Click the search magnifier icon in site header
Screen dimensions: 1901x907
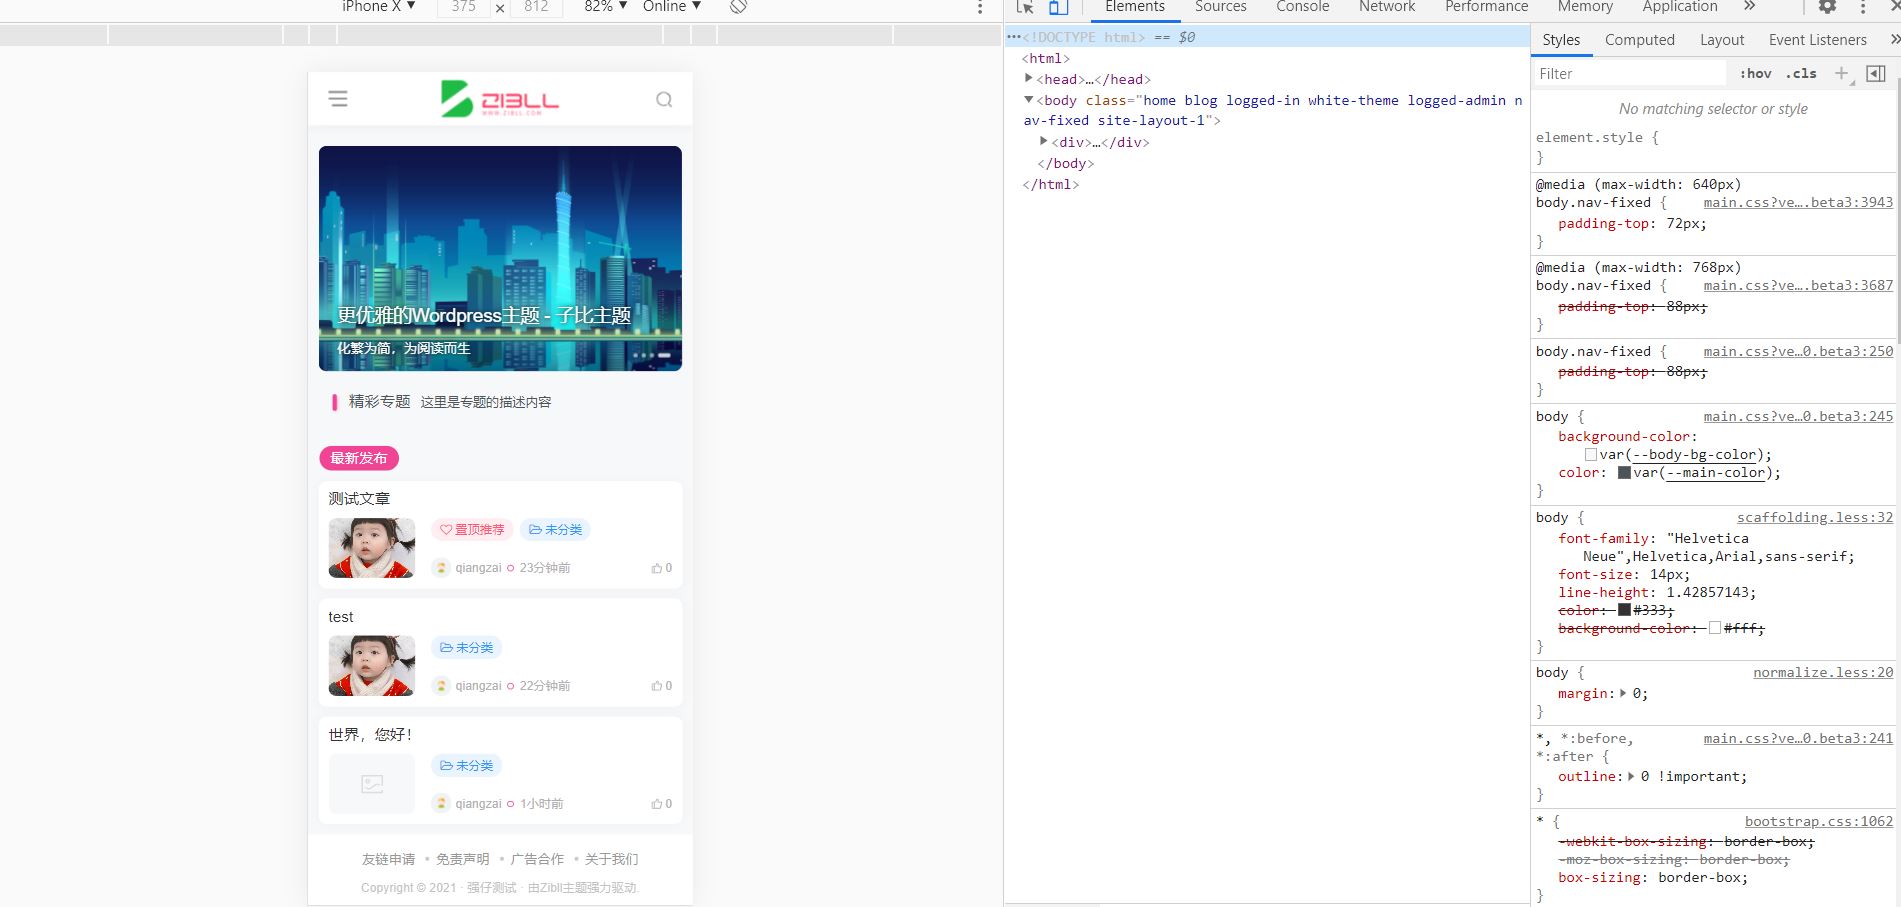point(664,100)
